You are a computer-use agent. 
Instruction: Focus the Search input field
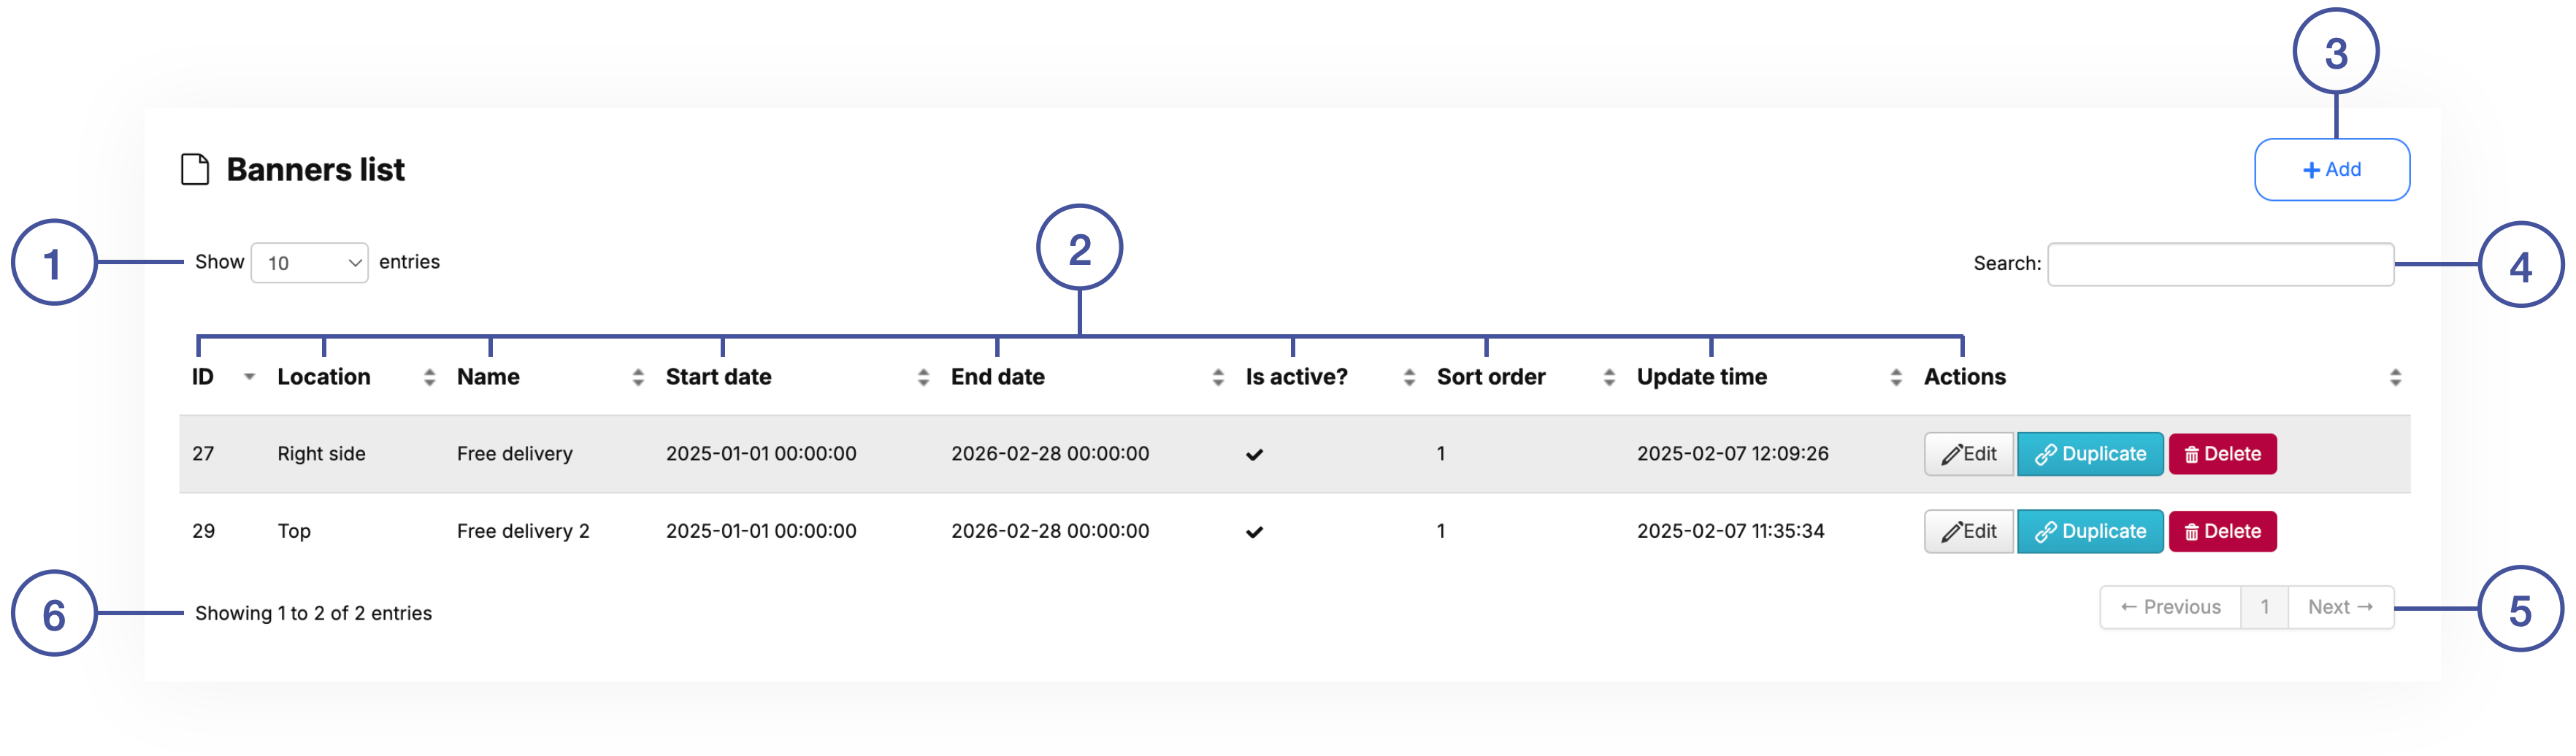pyautogui.click(x=2220, y=264)
